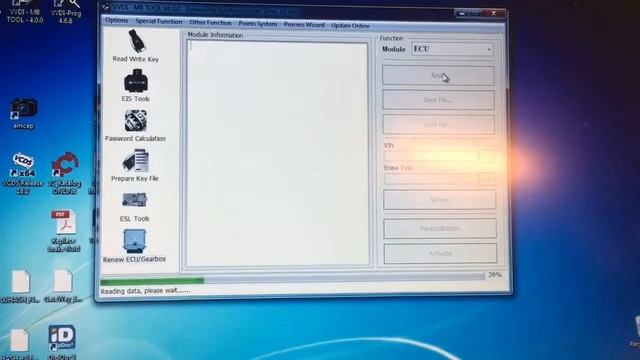Open the Points System menu
The width and height of the screenshot is (640, 360).
(258, 24)
